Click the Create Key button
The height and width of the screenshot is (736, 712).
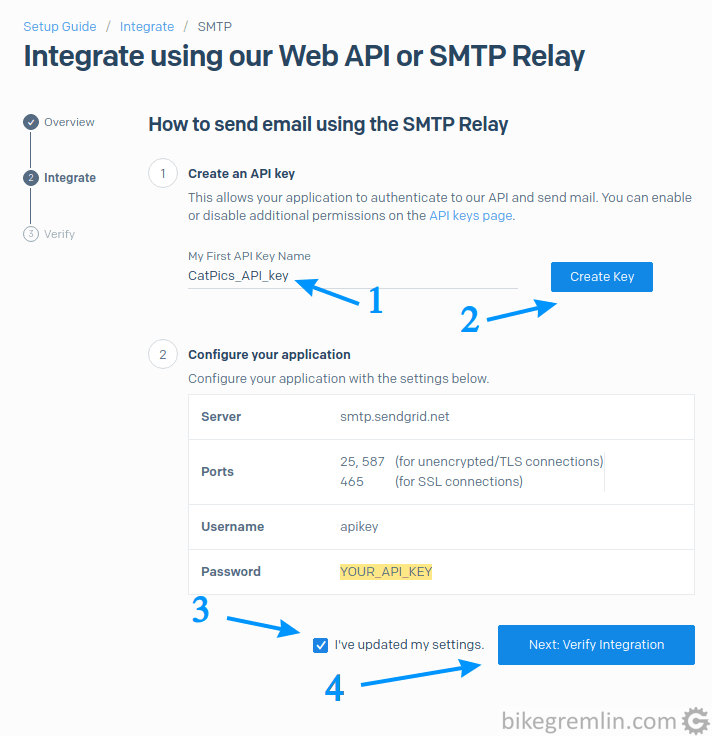tap(602, 277)
